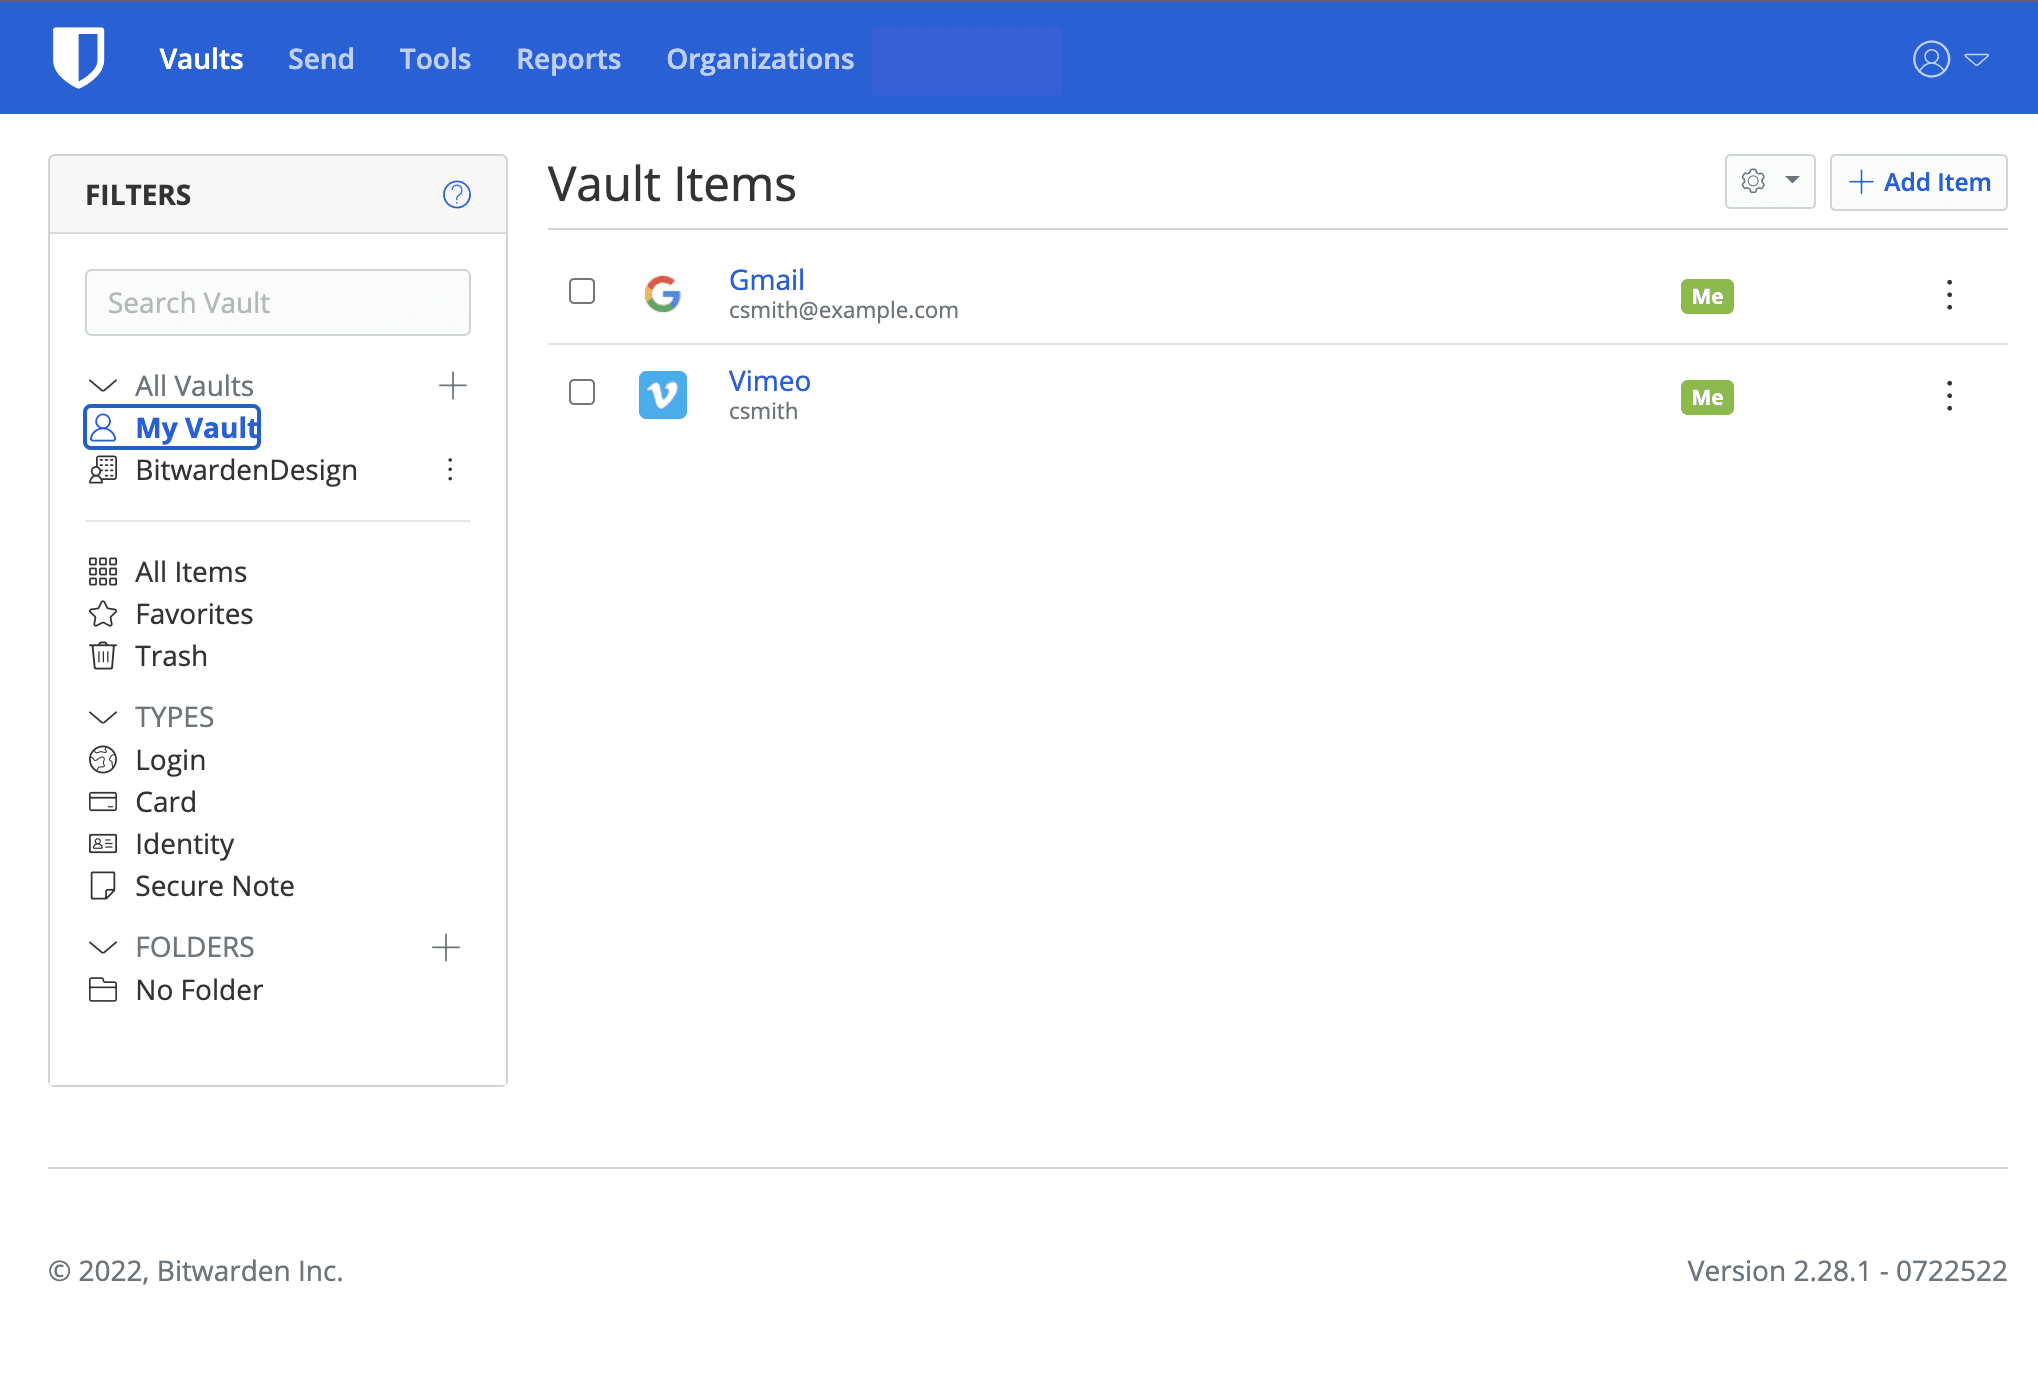Expand the Folders section

[x=102, y=946]
